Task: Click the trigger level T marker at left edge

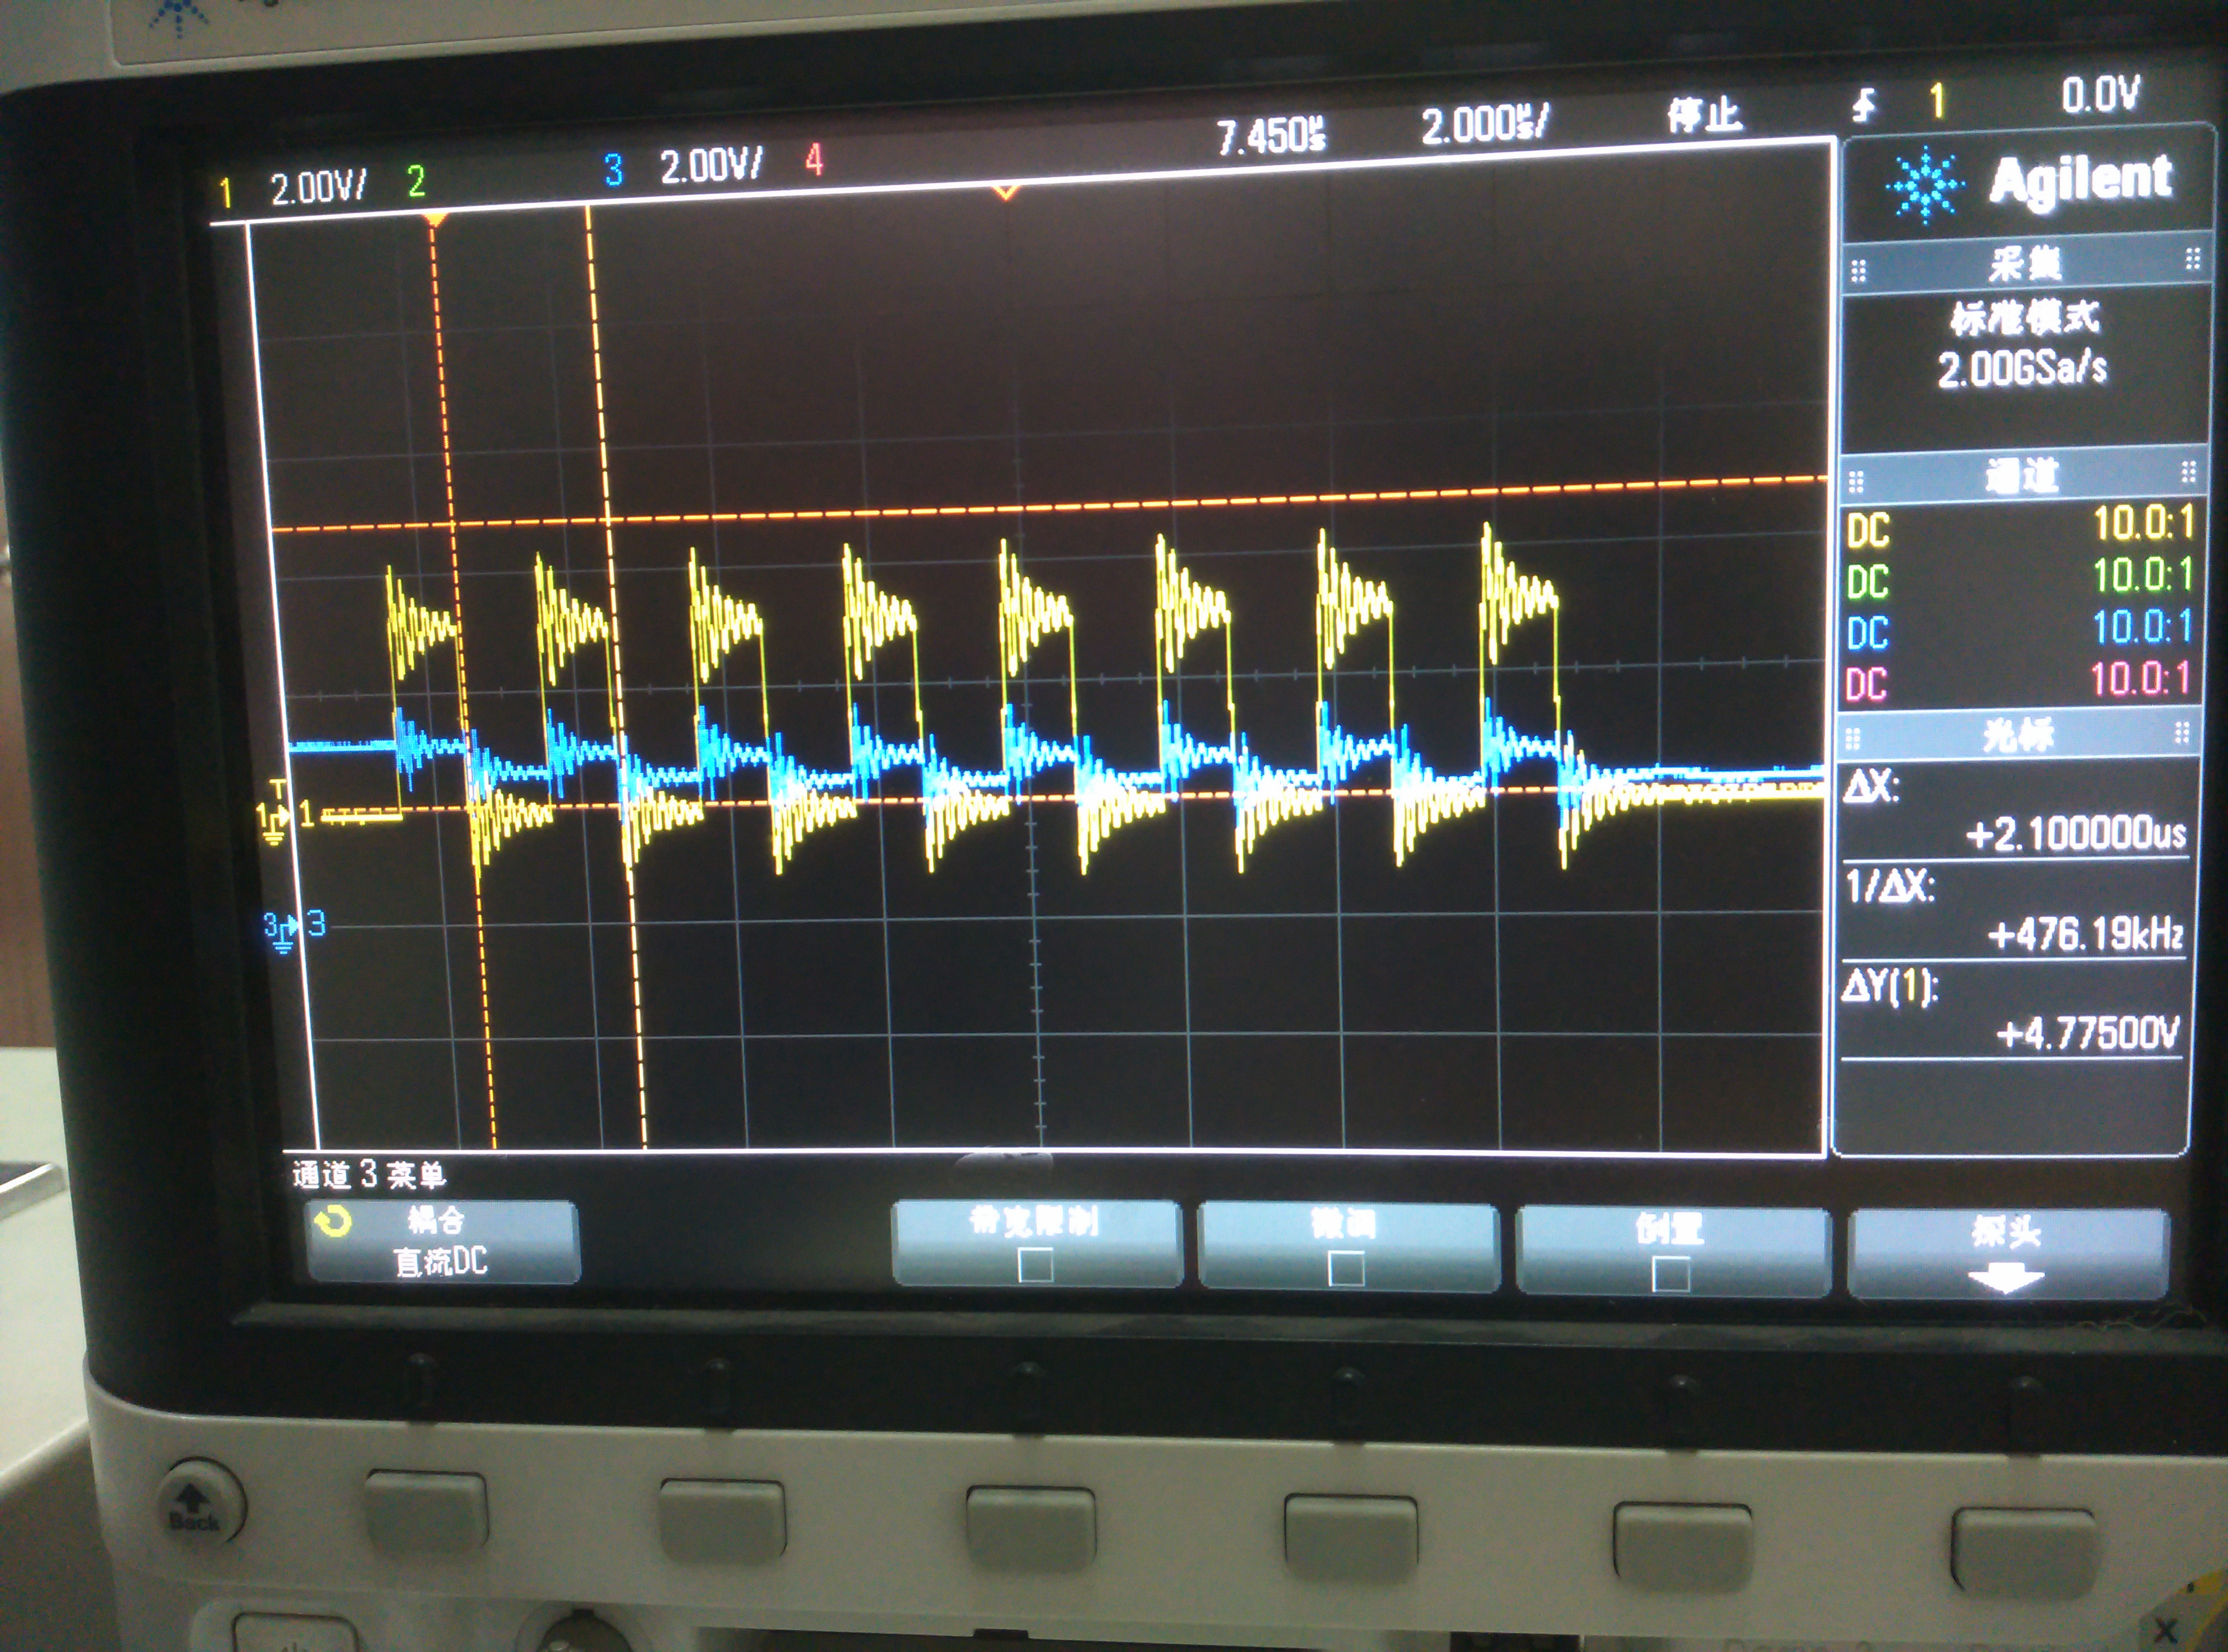Action: coord(279,789)
